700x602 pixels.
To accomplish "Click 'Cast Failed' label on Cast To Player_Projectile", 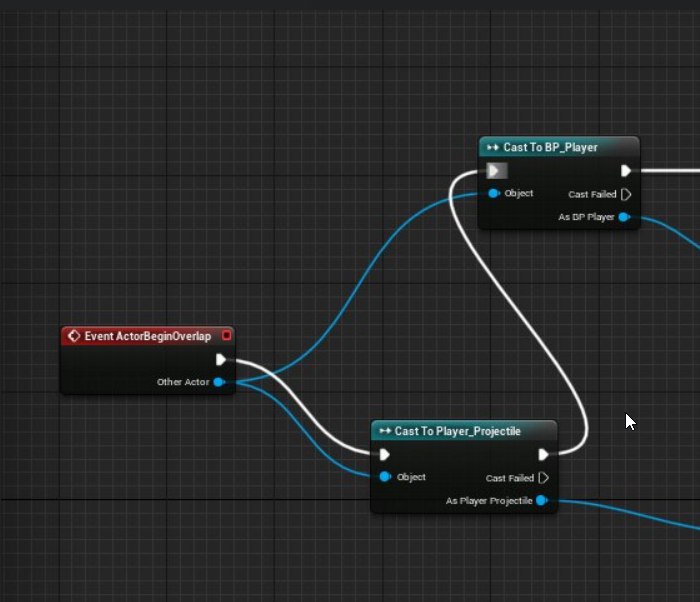I will click(x=510, y=478).
